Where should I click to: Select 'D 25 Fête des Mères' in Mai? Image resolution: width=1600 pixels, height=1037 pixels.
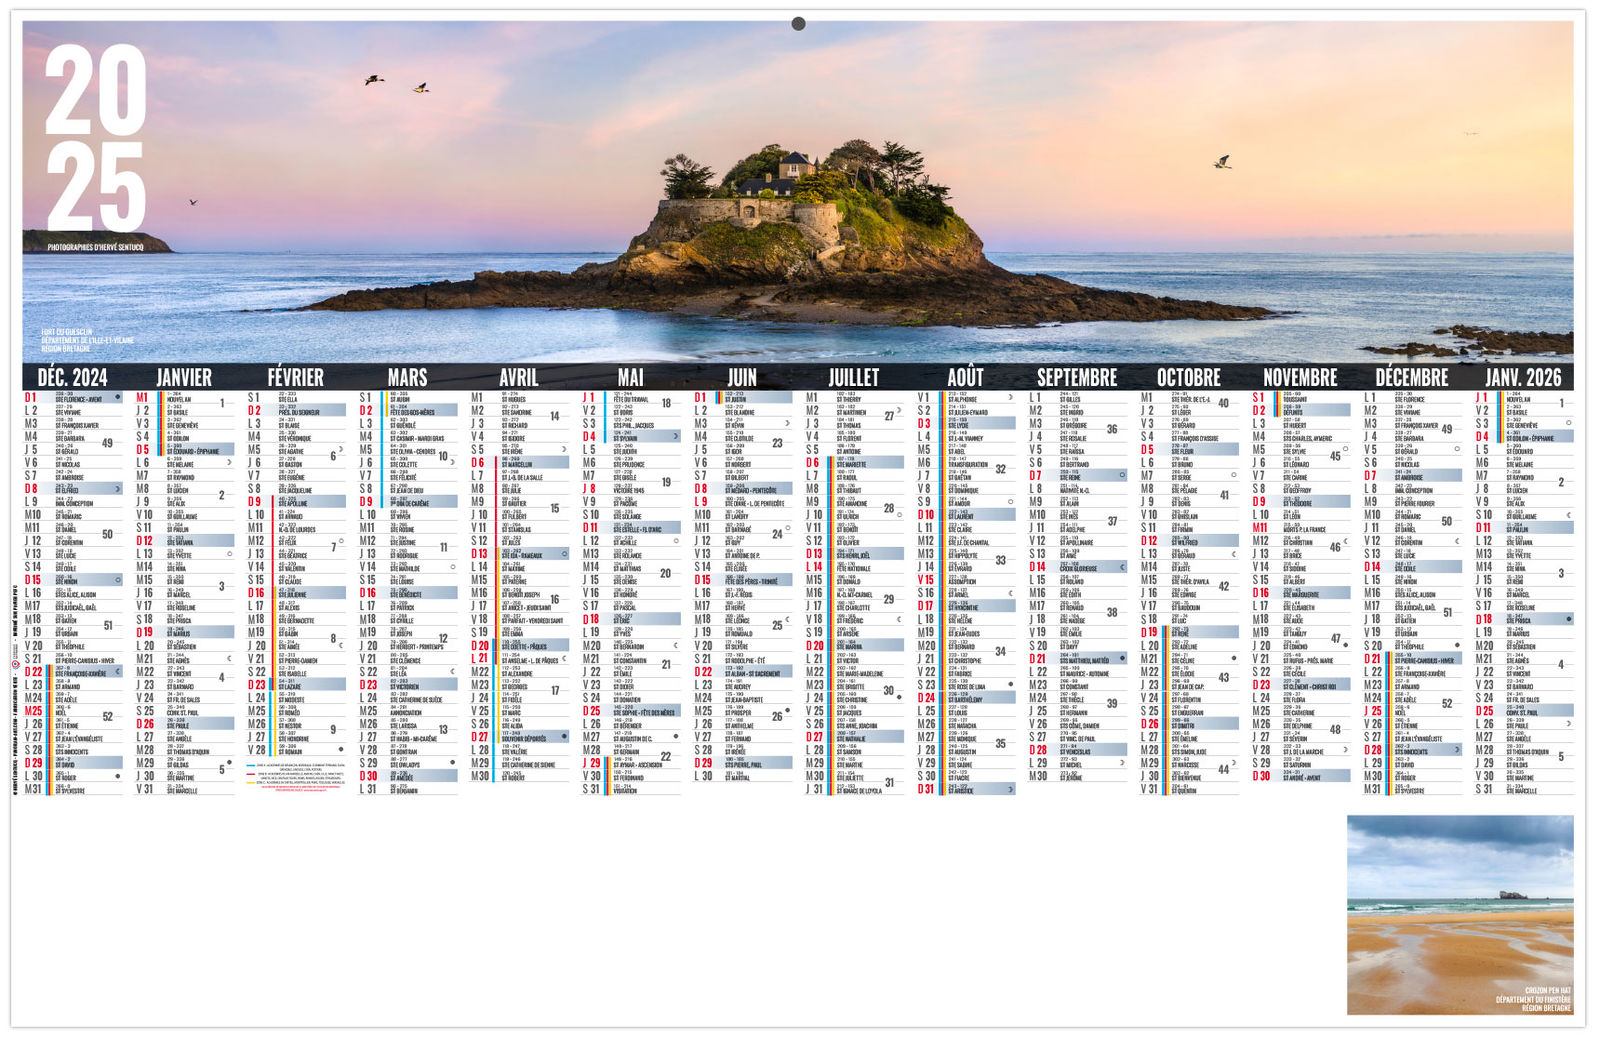(x=631, y=711)
